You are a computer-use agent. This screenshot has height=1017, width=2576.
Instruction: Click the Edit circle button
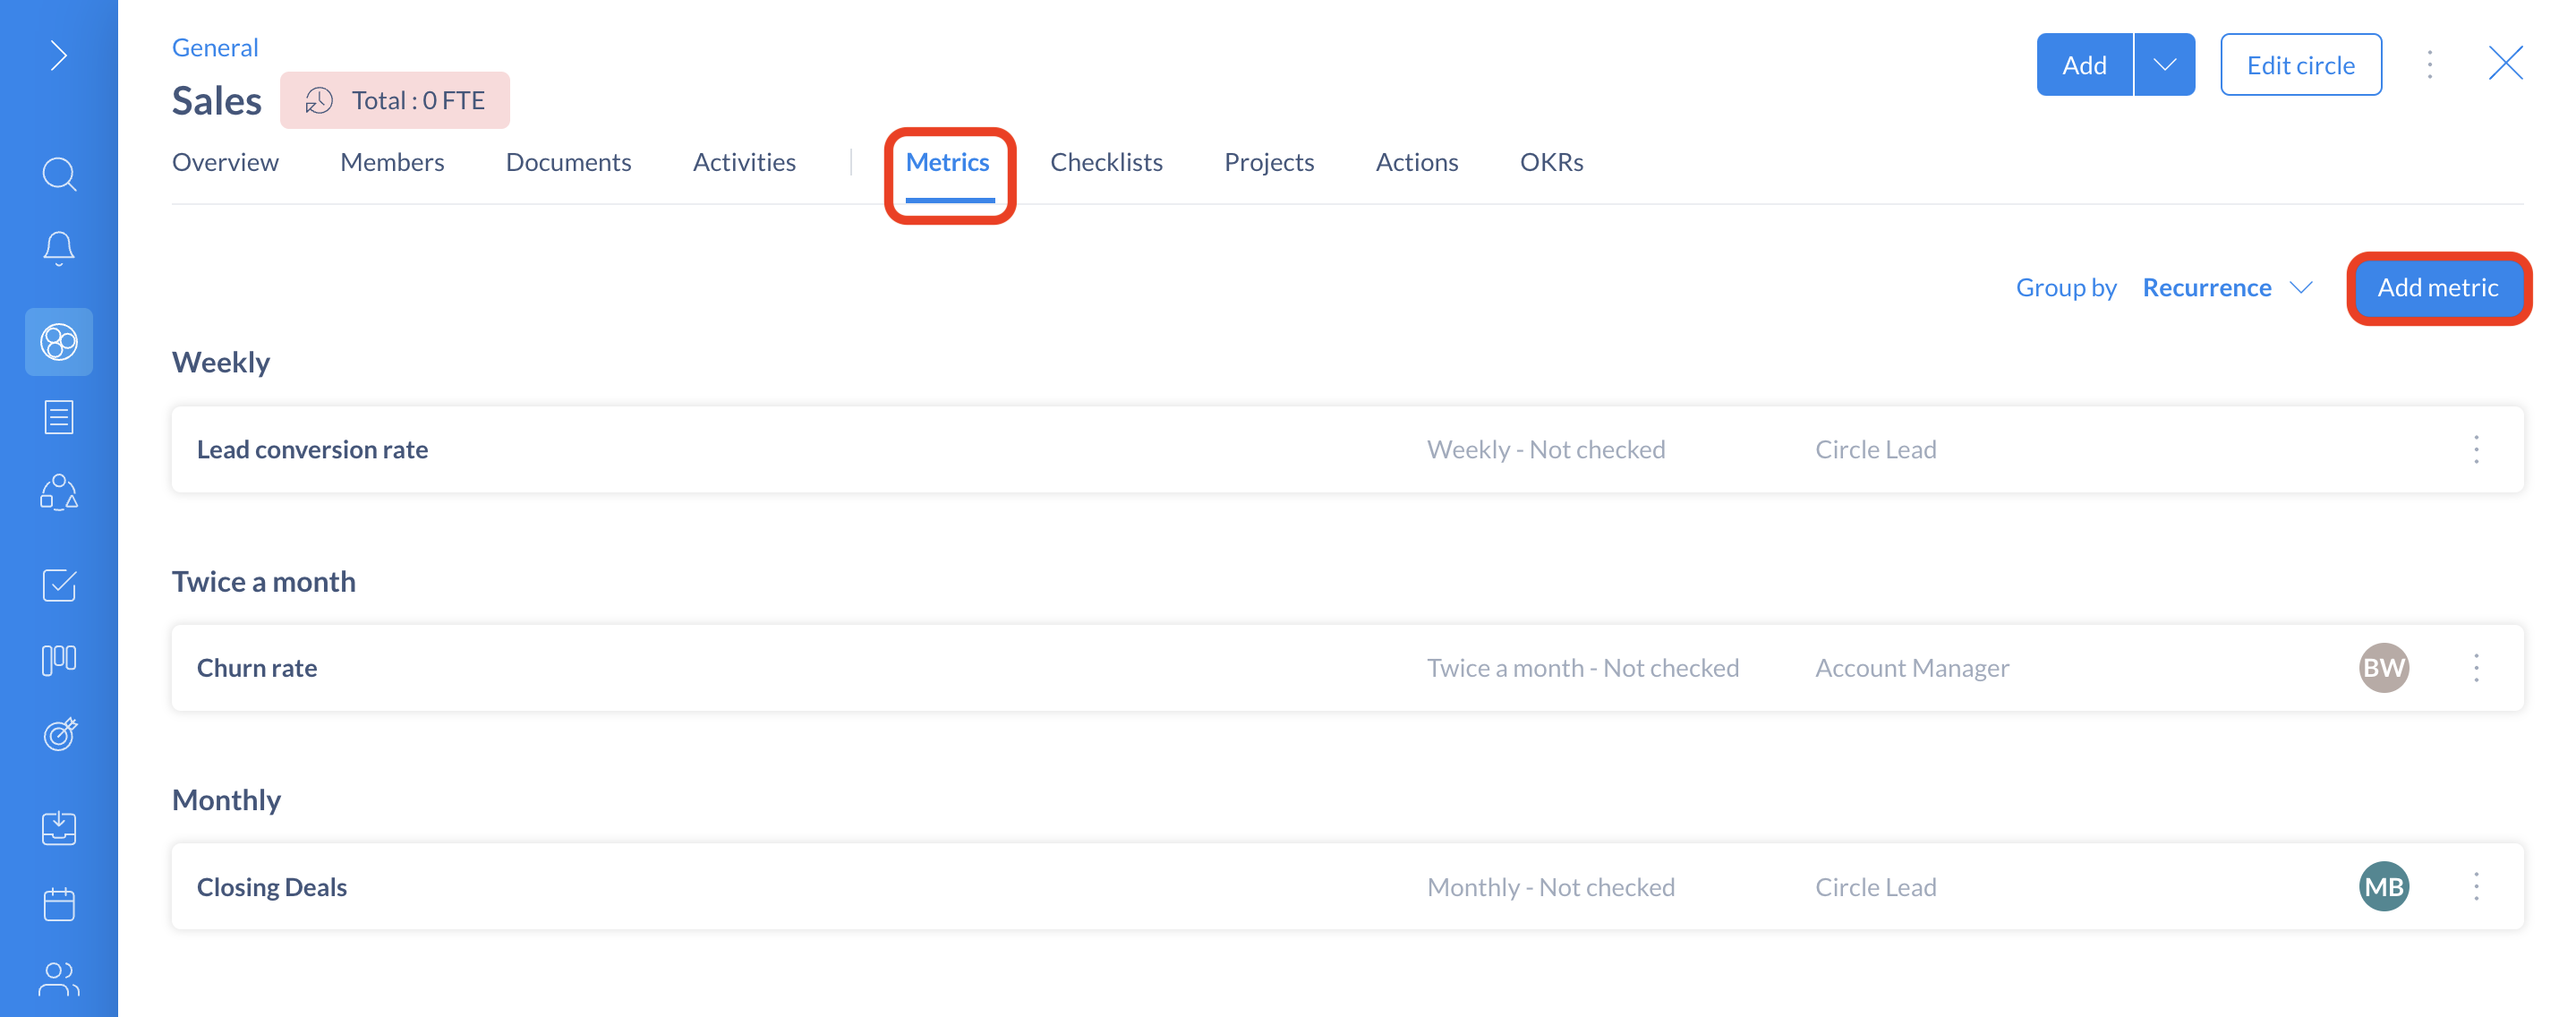click(x=2301, y=65)
